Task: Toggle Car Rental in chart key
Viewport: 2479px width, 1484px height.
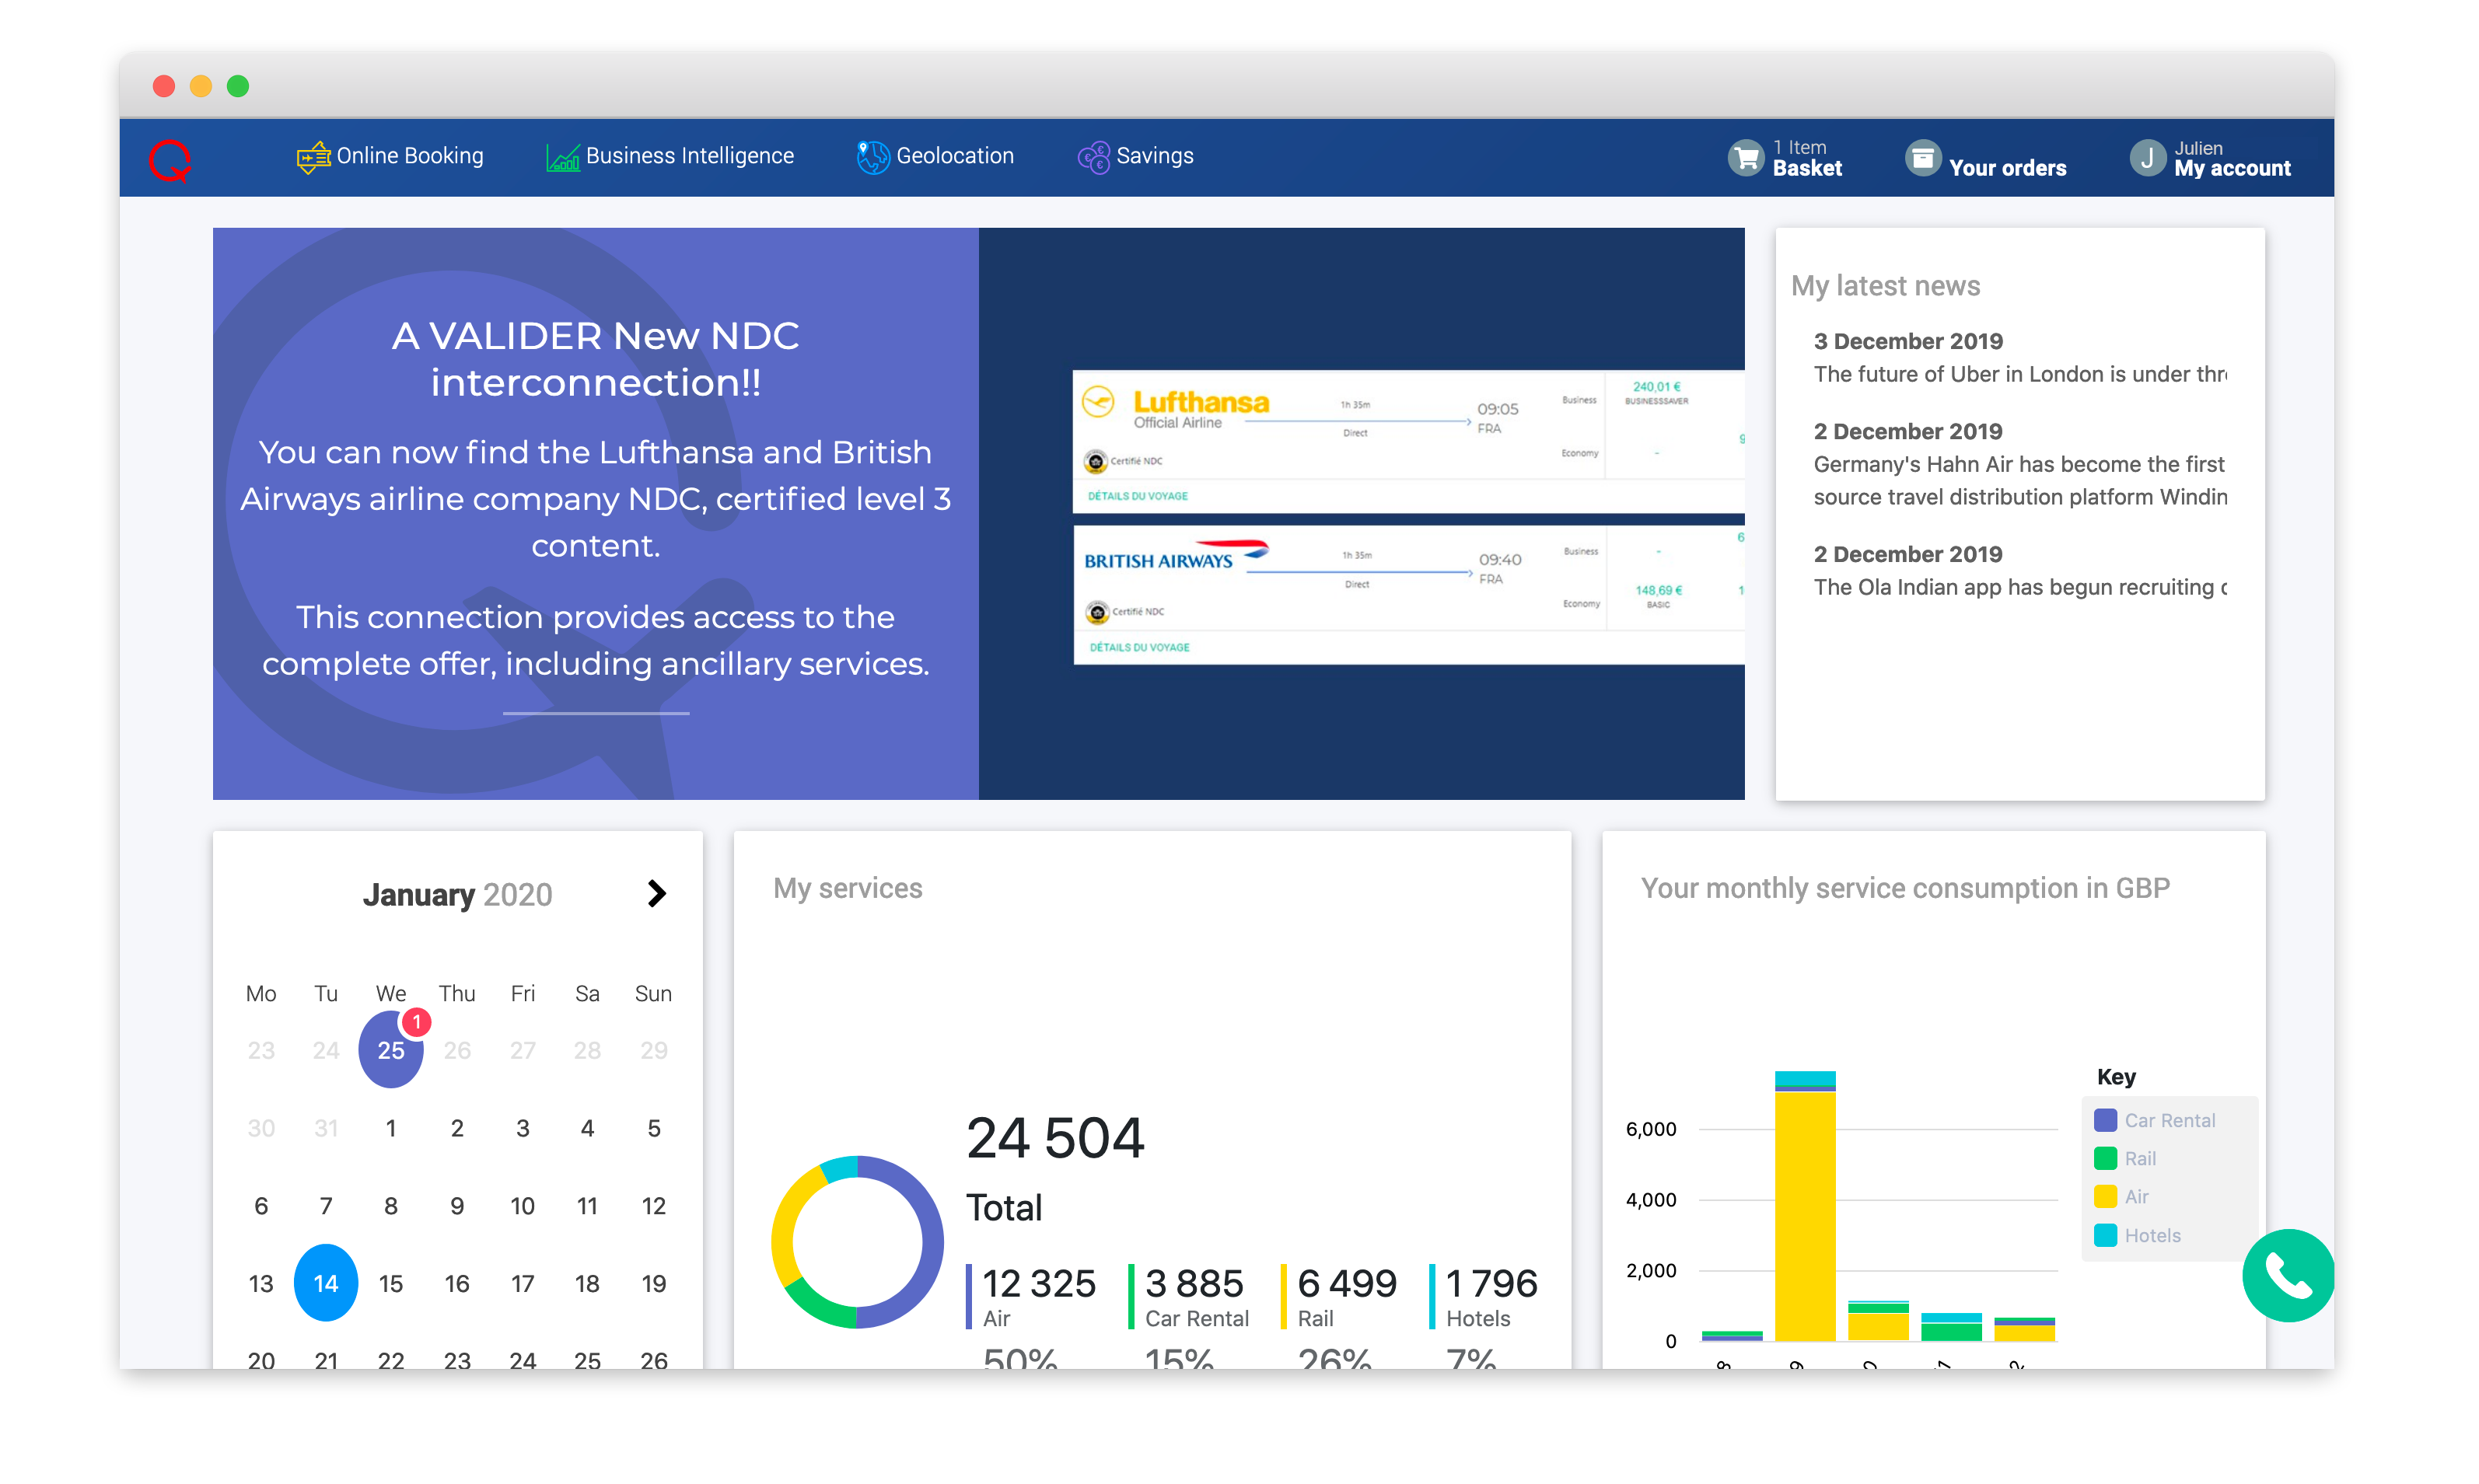Action: coord(2155,1120)
